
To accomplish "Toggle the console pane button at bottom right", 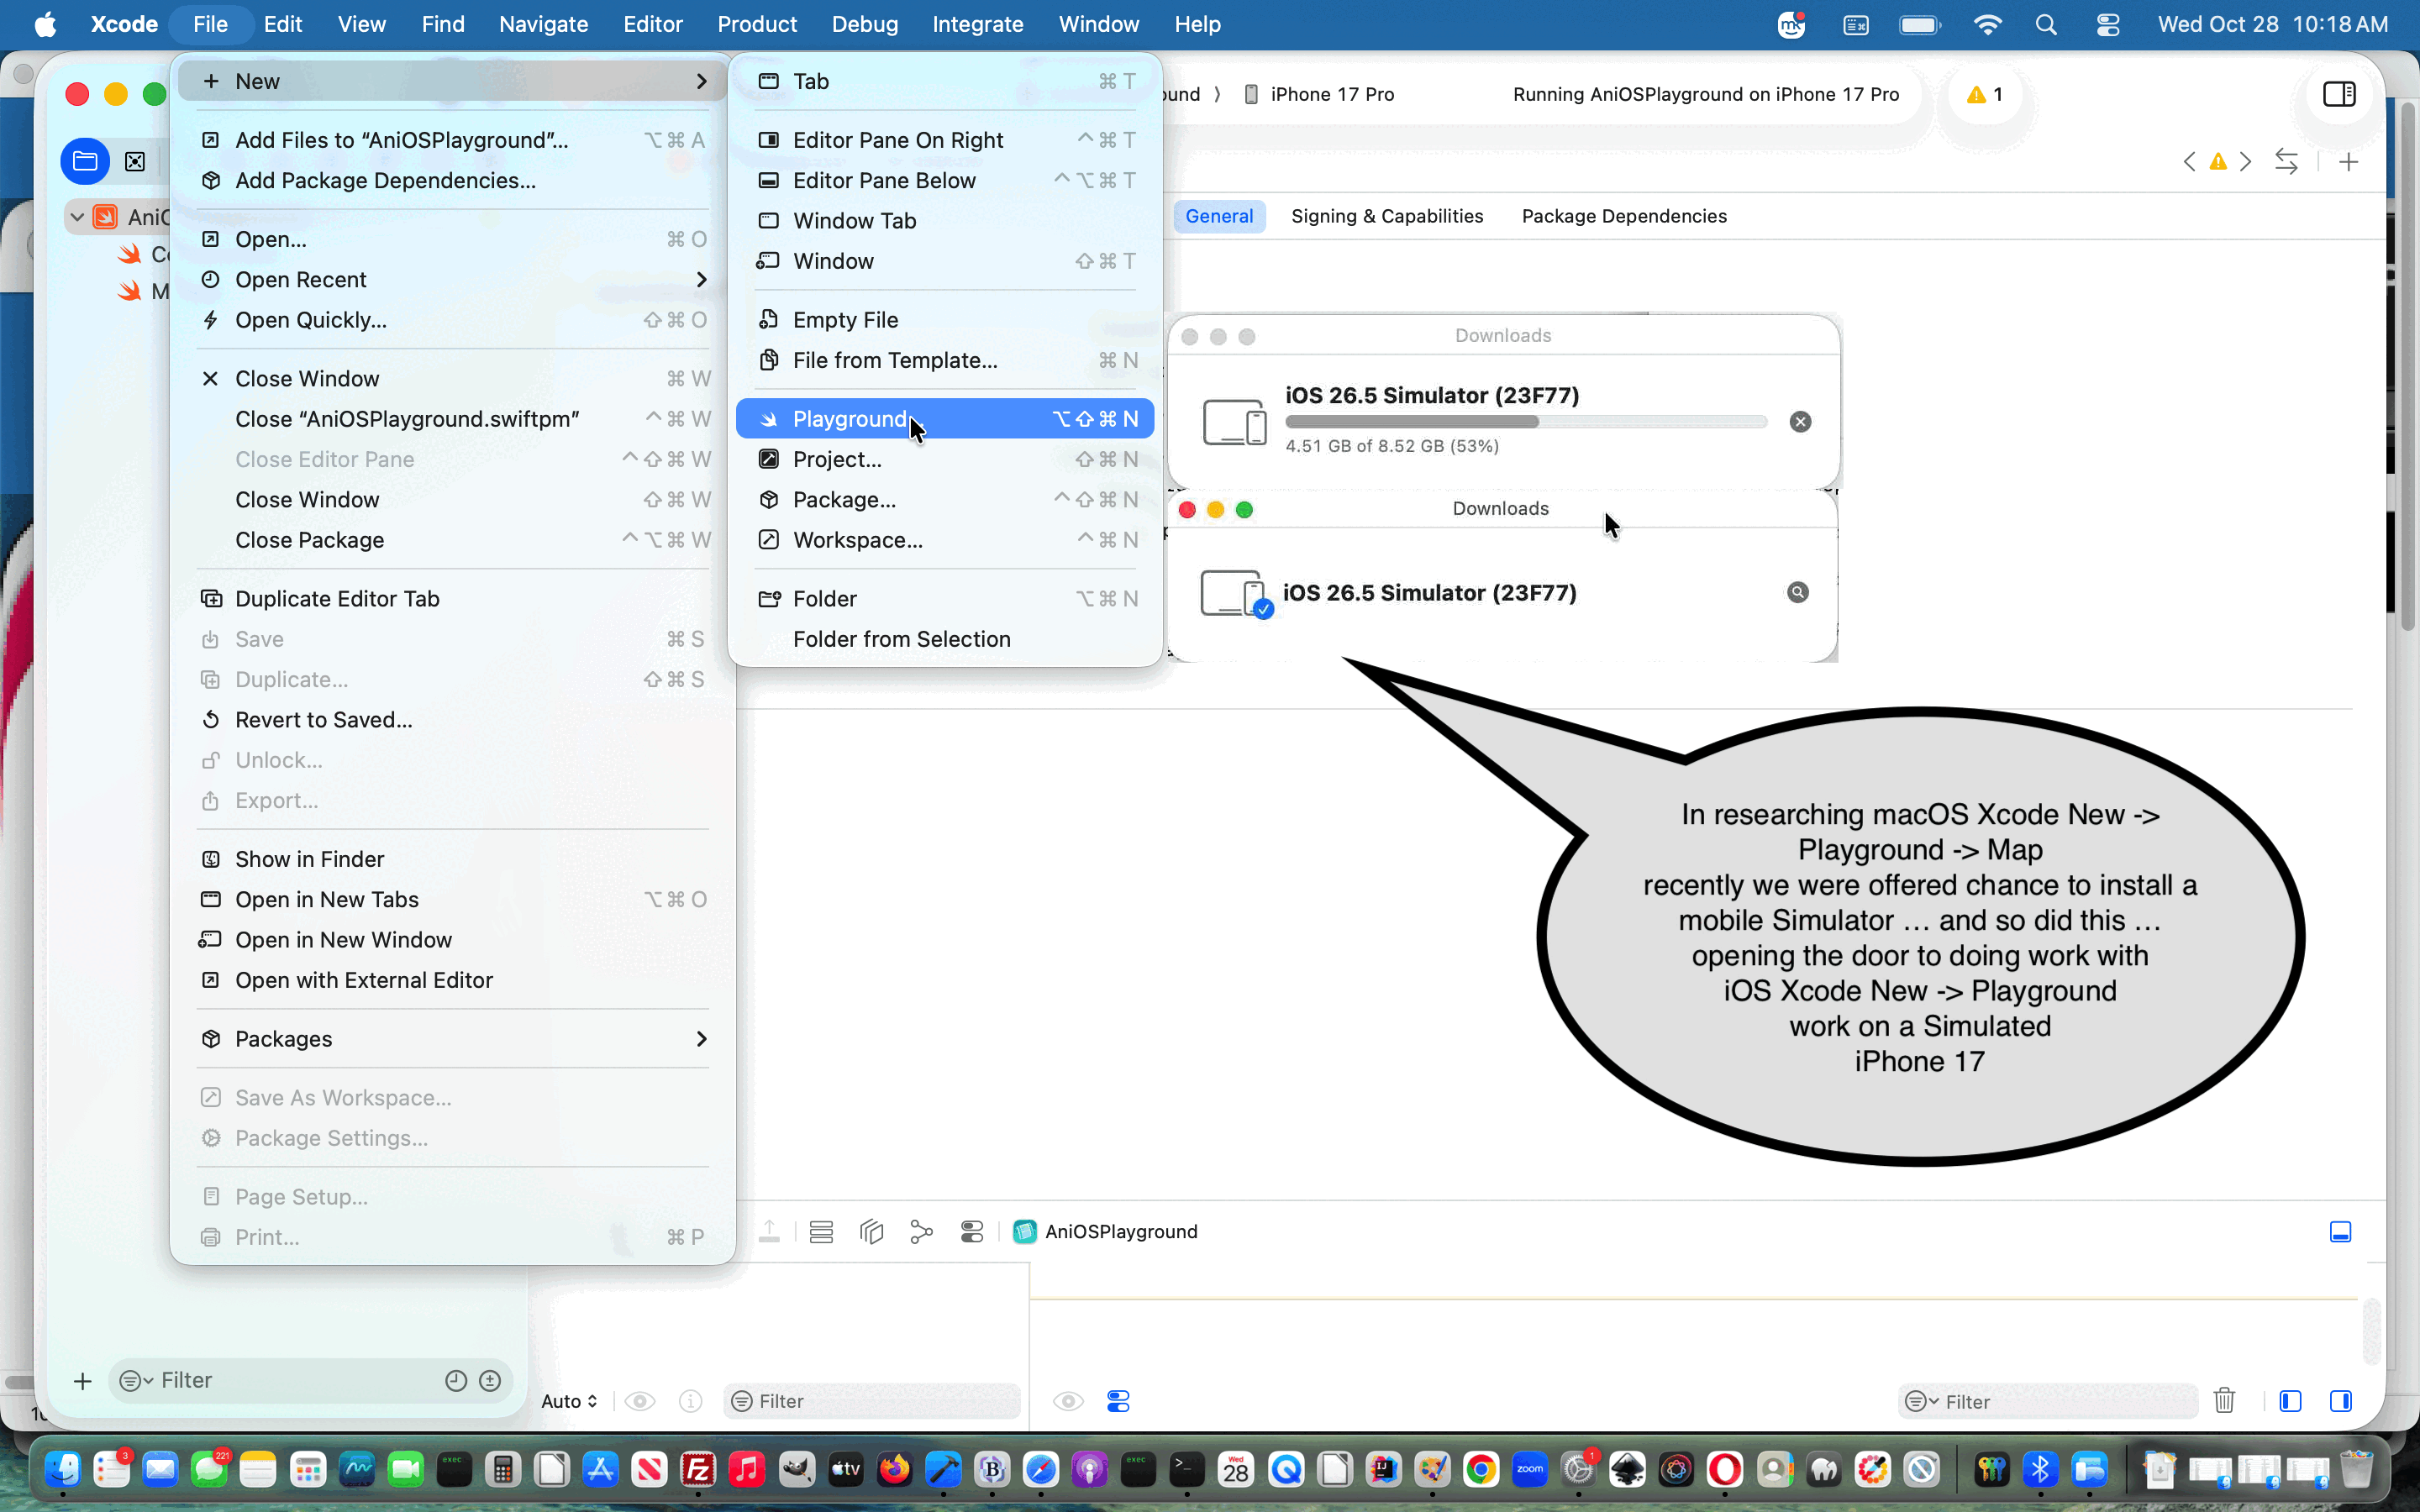I will tap(2340, 1400).
